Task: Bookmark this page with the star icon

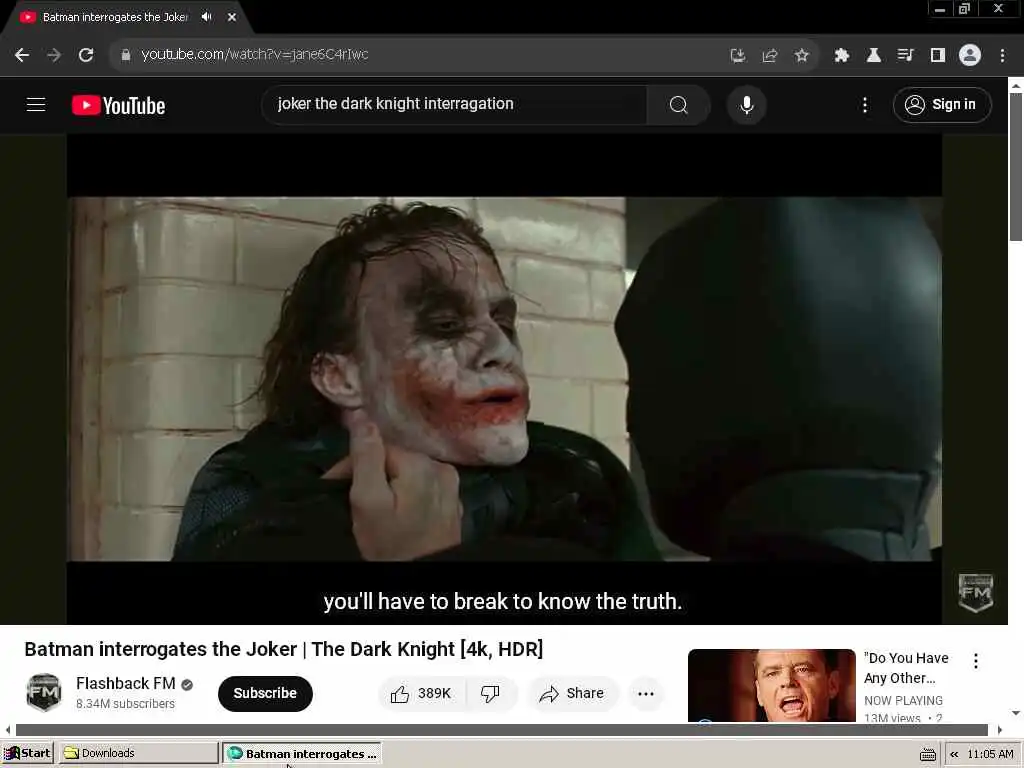Action: coord(802,56)
